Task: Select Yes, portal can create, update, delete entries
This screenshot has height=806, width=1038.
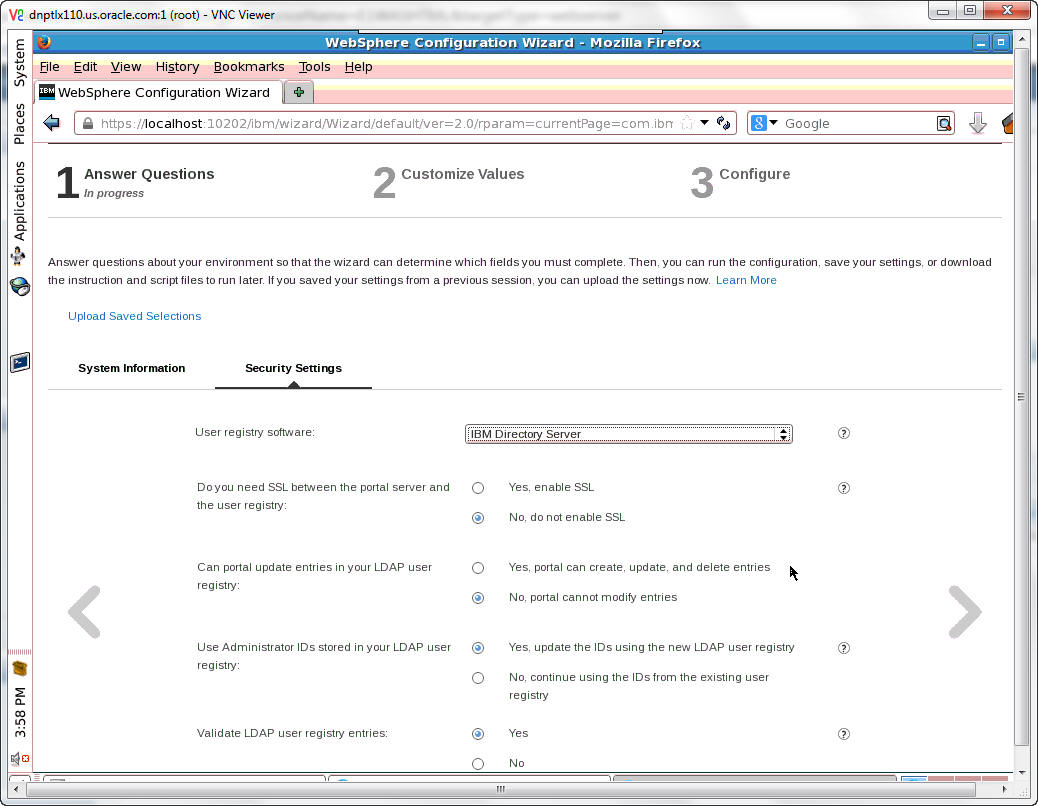Action: point(478,568)
